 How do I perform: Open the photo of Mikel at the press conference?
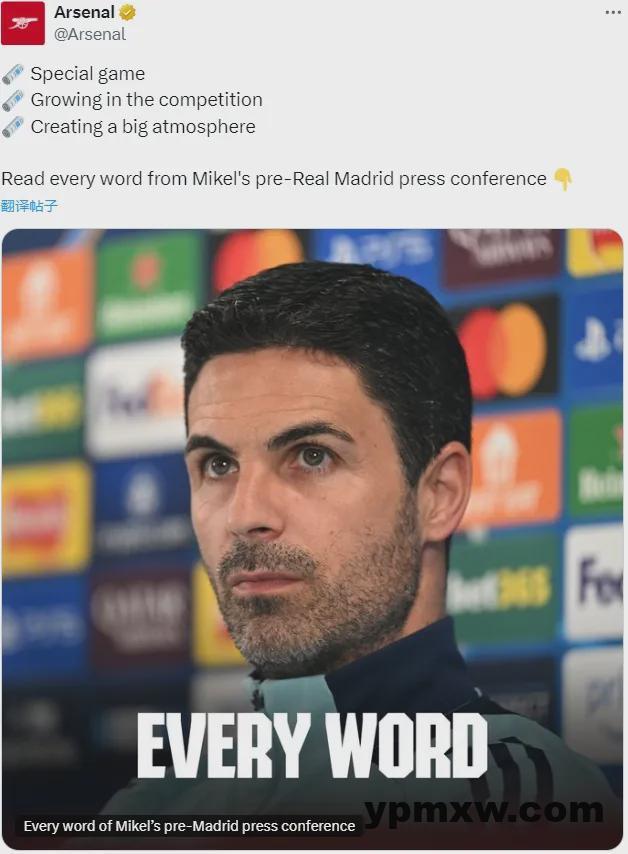point(312,539)
